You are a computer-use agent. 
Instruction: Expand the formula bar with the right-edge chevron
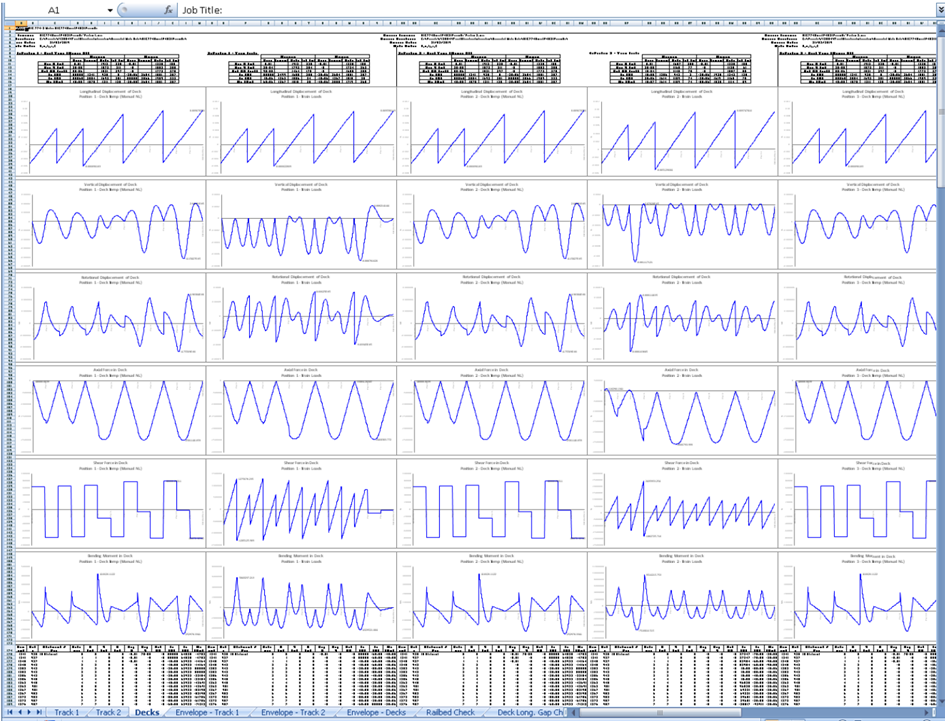(937, 10)
